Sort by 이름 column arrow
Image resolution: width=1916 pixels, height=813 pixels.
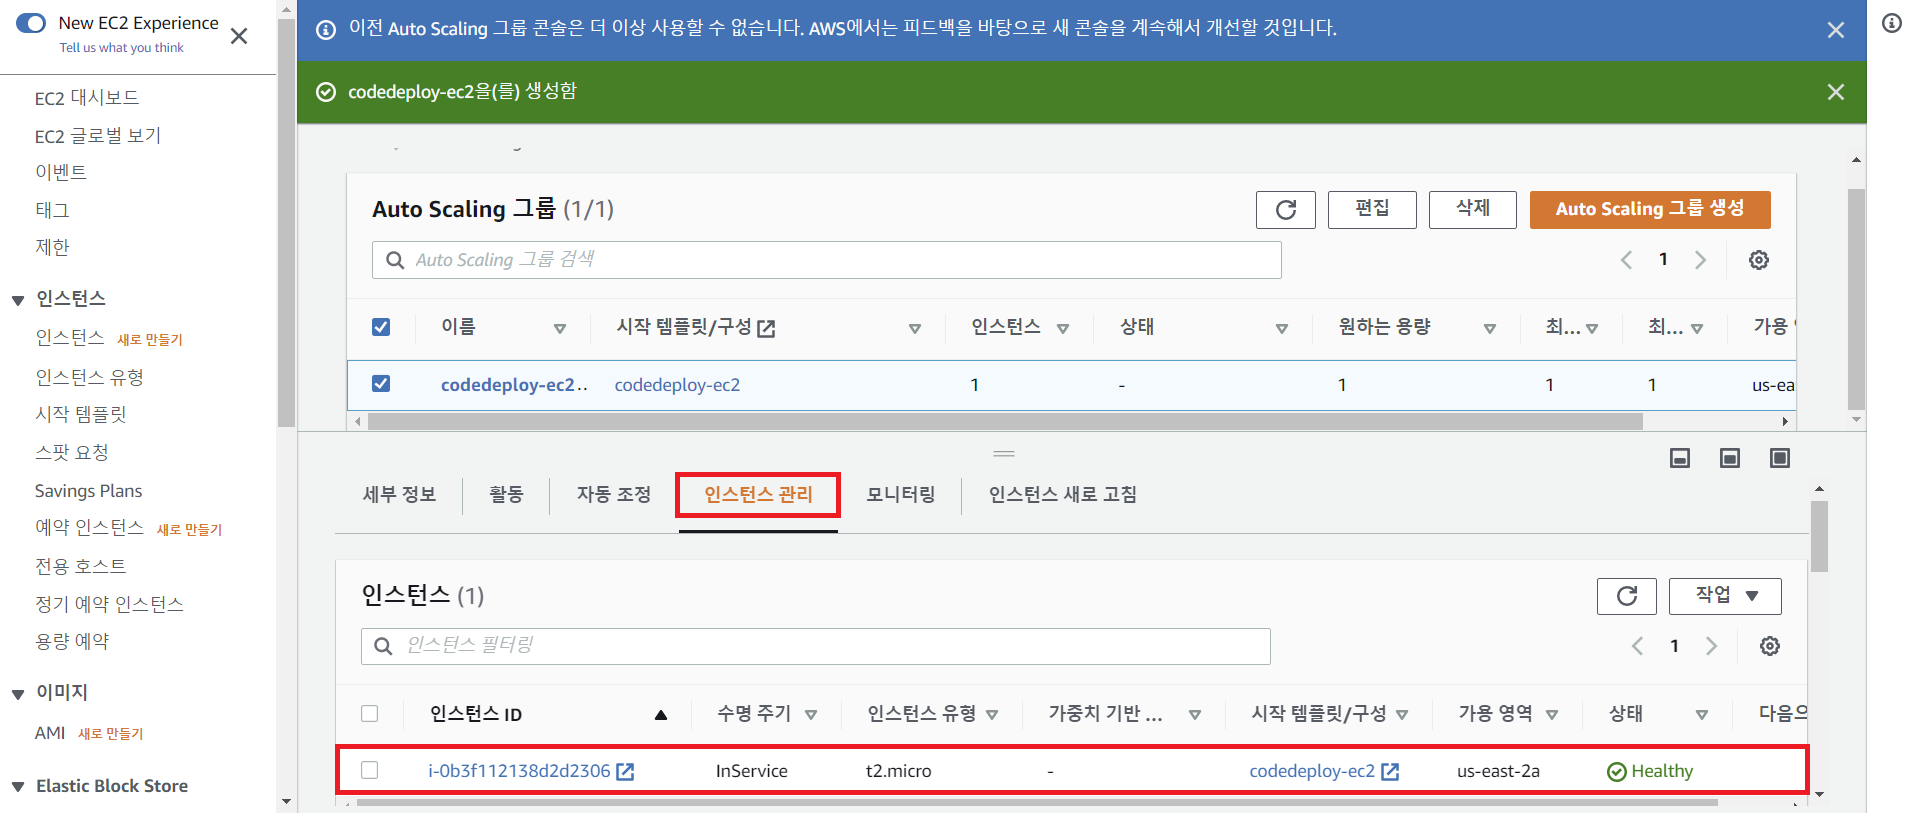[560, 328]
